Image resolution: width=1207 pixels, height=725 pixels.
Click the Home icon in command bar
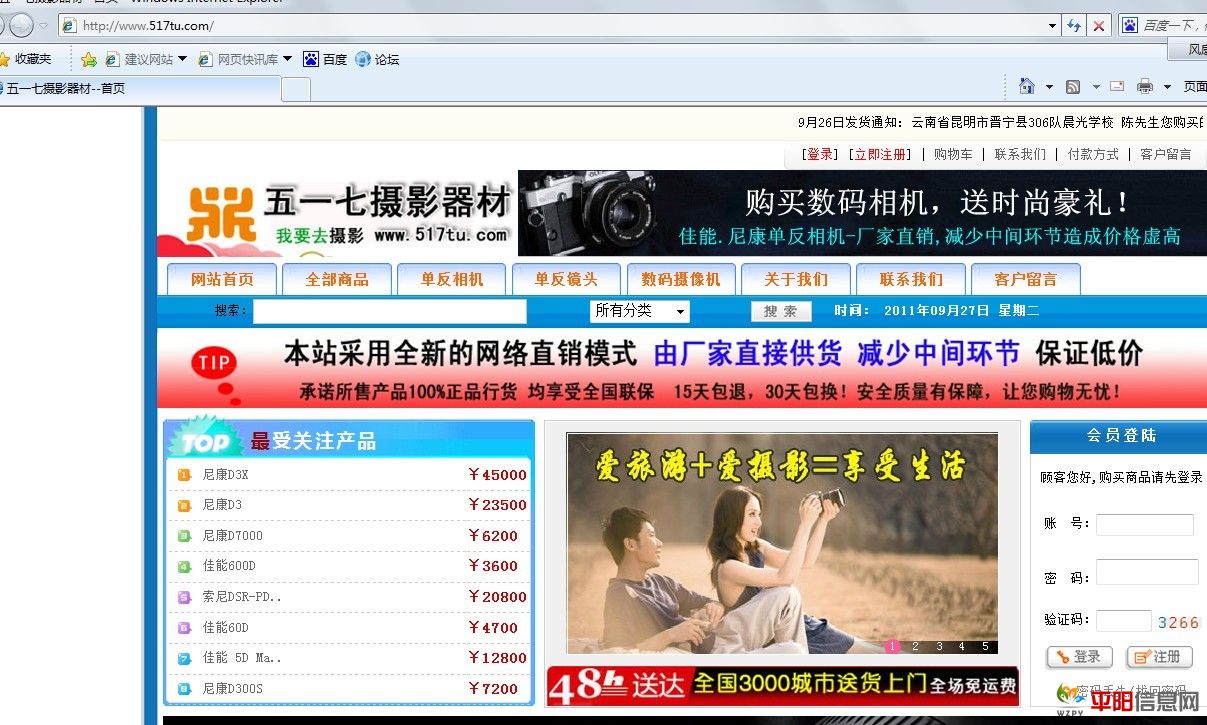click(x=1026, y=87)
